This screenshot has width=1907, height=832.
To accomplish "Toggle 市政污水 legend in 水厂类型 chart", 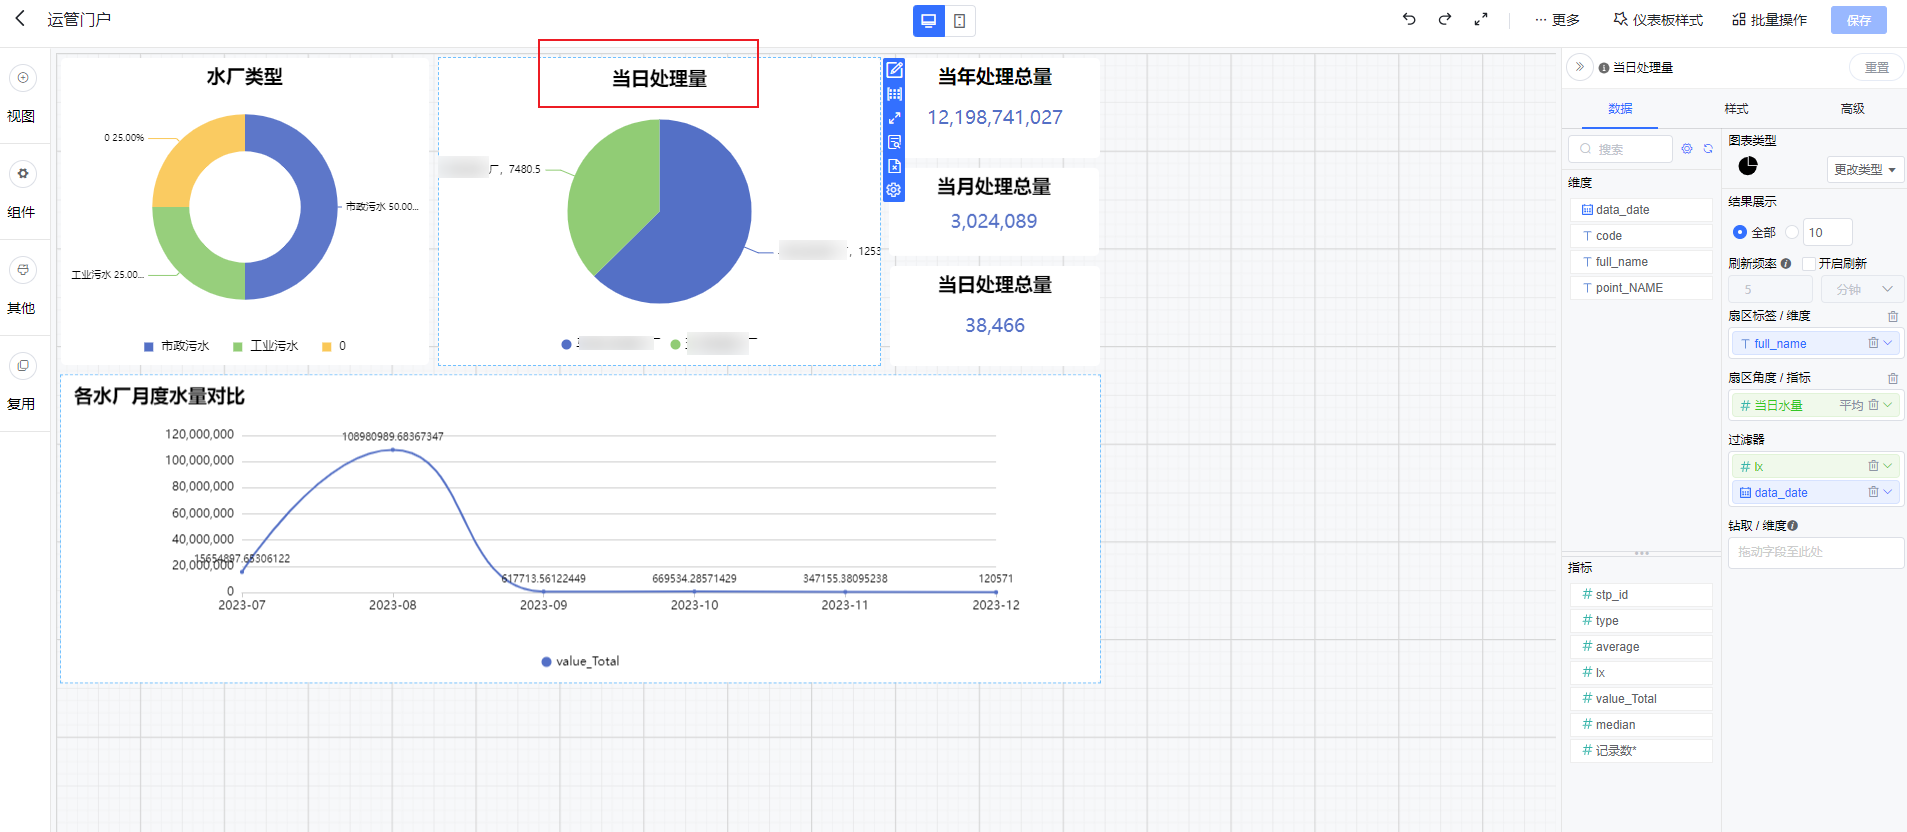I will 177,346.
